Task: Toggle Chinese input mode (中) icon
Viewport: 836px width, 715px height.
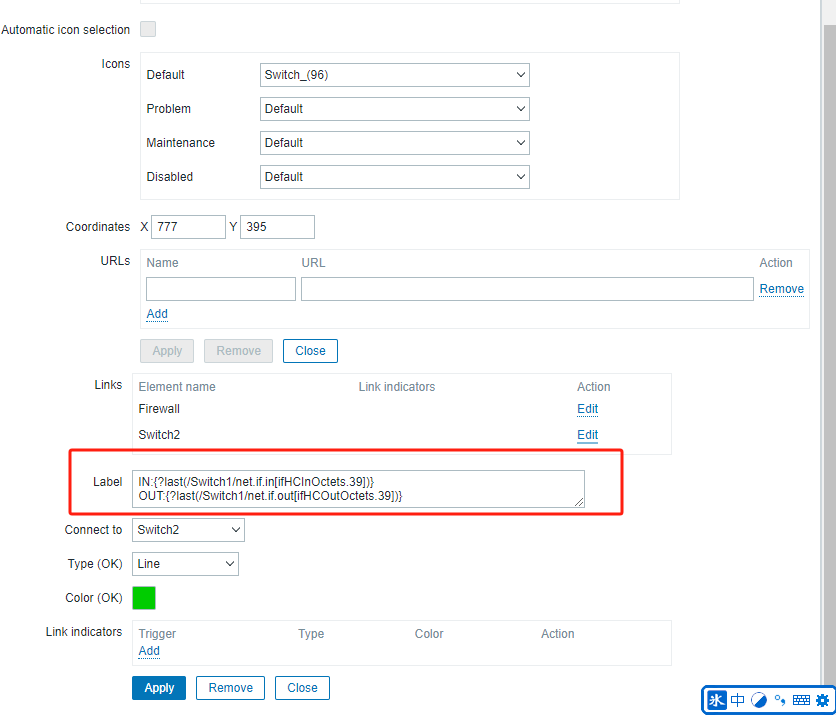Action: pyautogui.click(x=738, y=700)
